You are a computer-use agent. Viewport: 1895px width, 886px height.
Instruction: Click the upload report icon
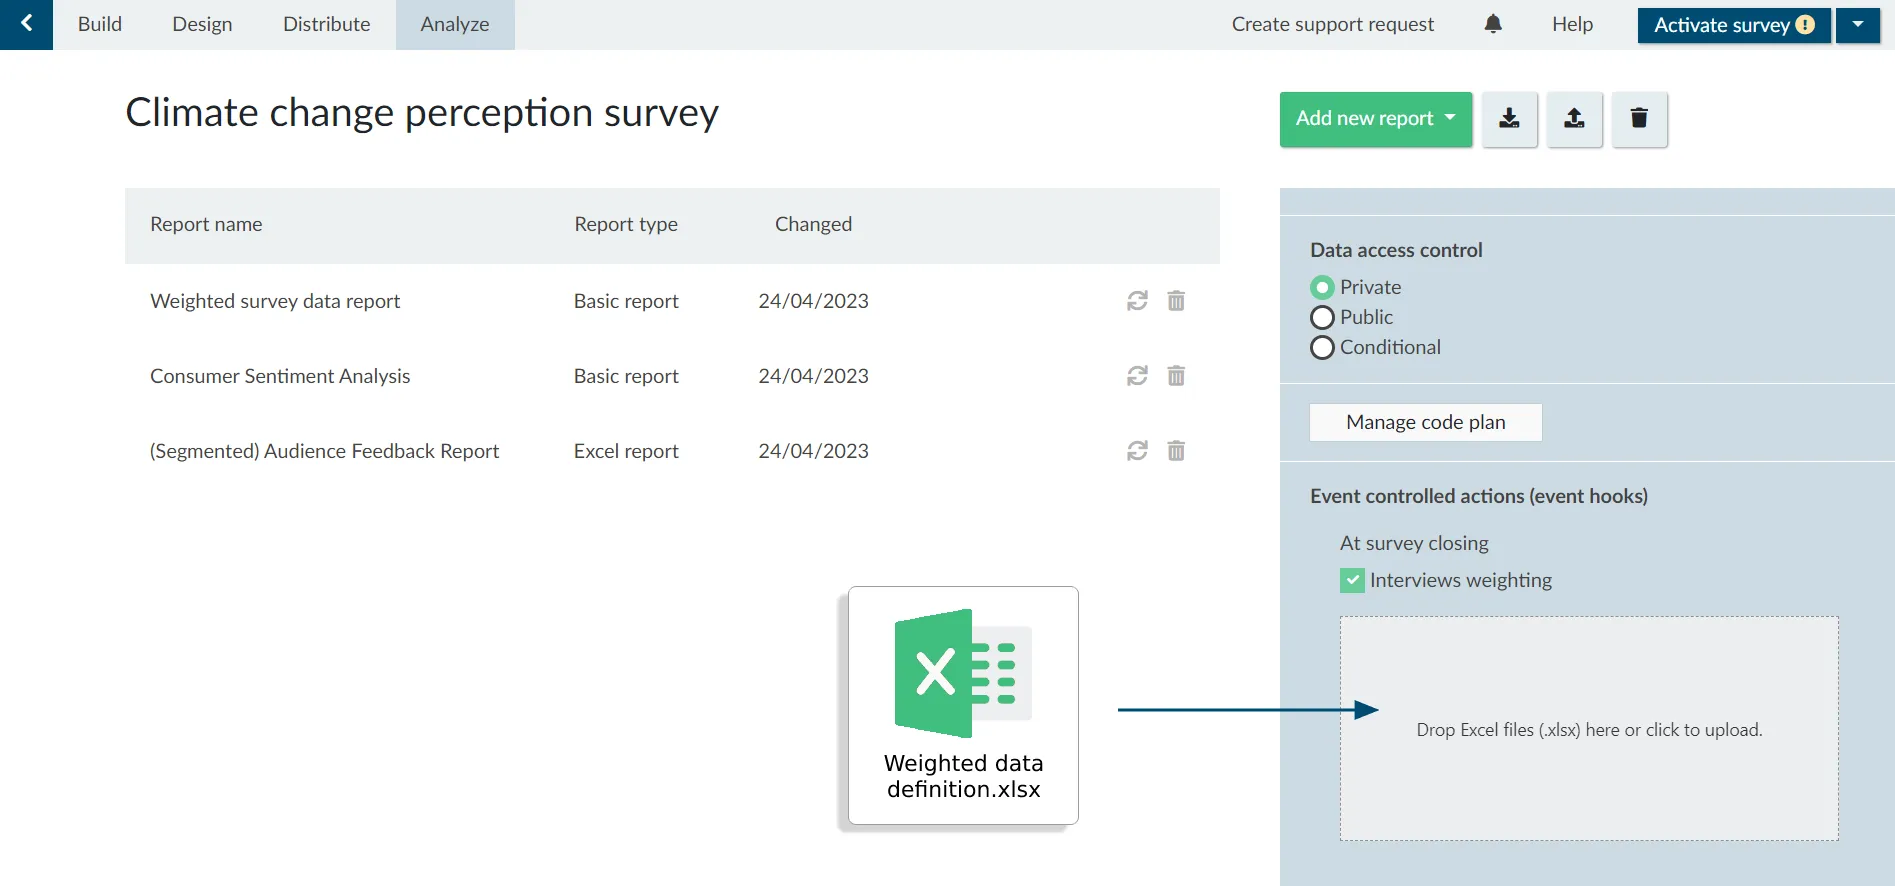pos(1575,119)
